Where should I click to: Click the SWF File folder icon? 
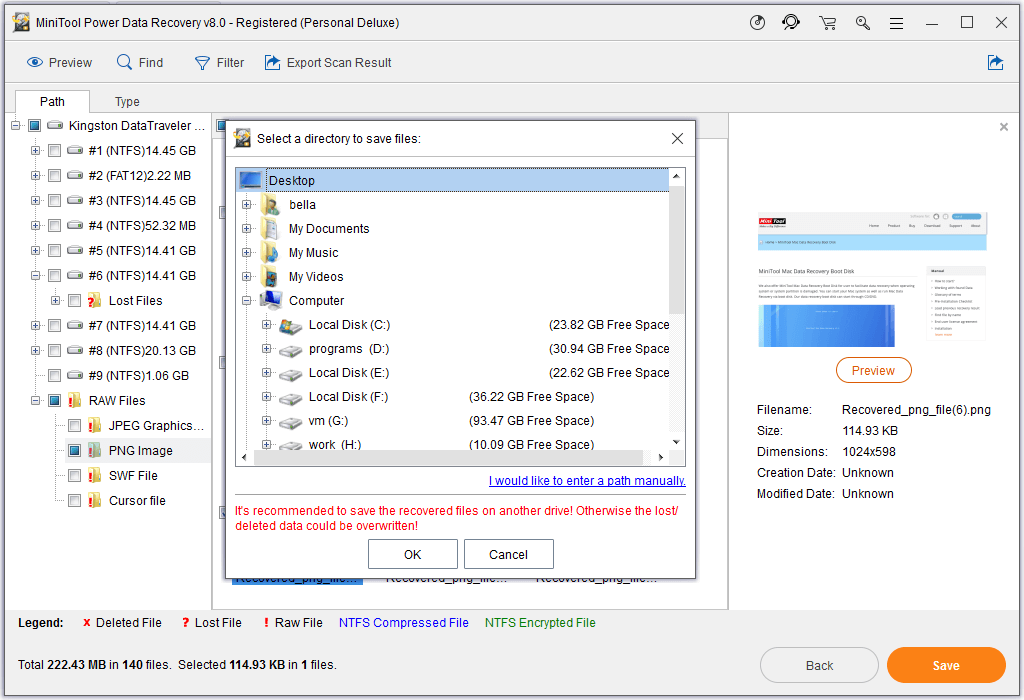(x=95, y=475)
